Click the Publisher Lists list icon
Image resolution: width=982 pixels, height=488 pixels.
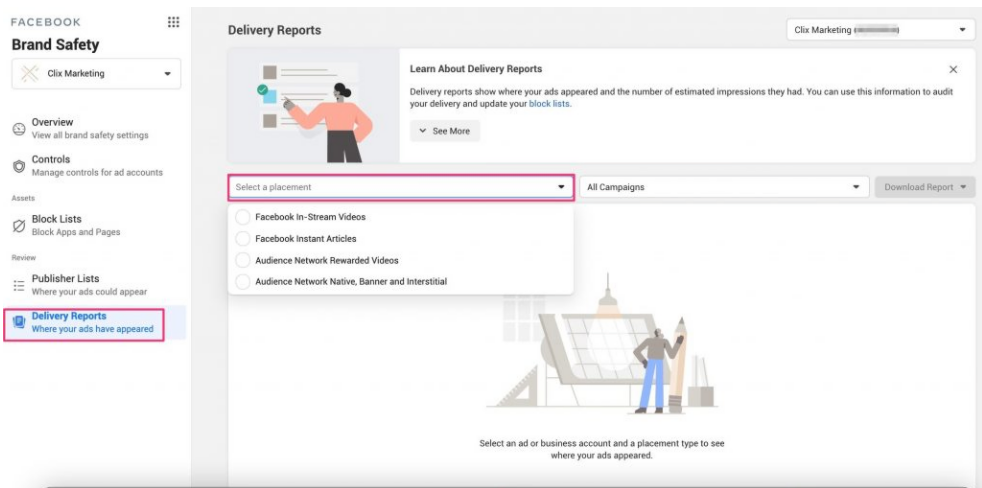[x=19, y=286]
